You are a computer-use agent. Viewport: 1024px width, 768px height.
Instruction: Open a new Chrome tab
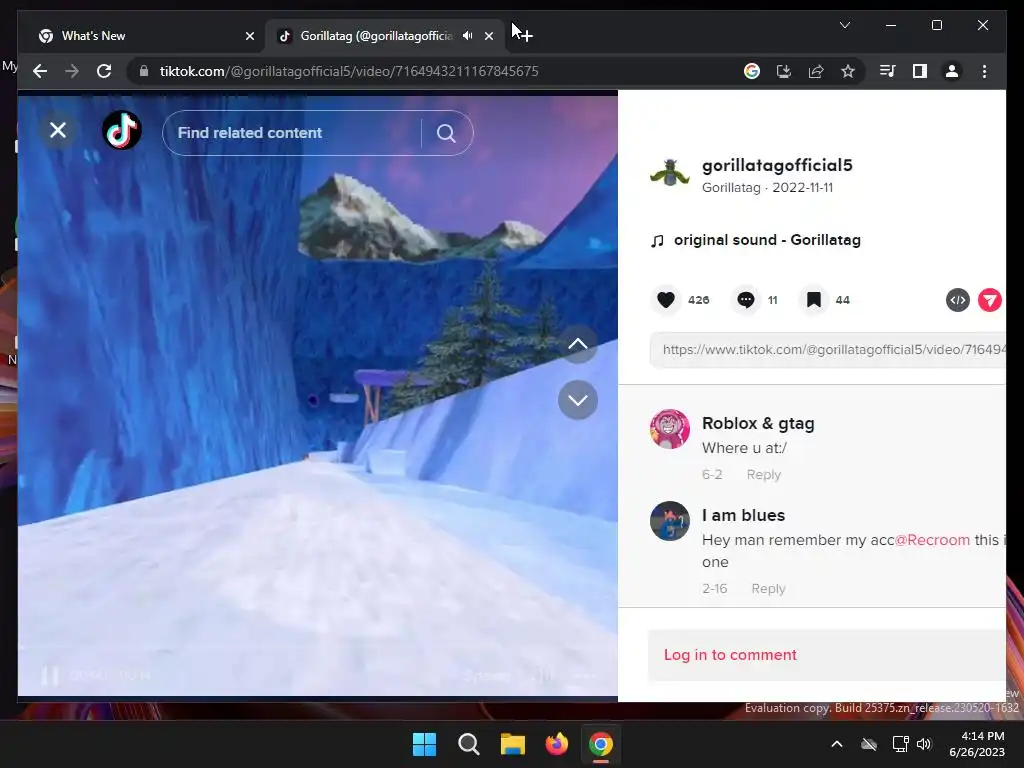coord(526,36)
